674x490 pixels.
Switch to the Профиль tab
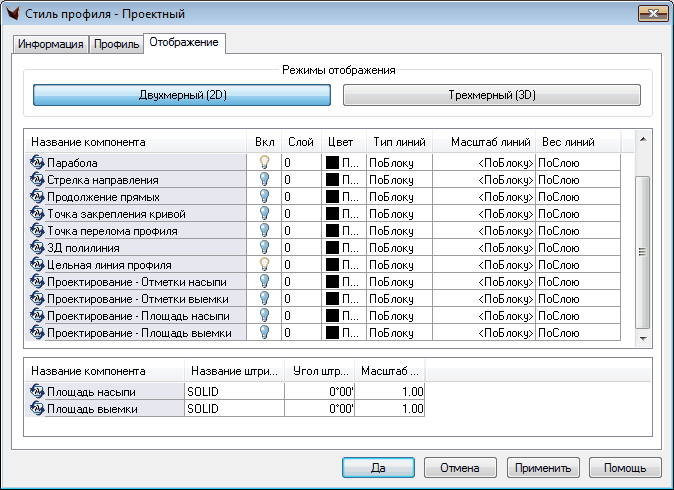click(116, 44)
